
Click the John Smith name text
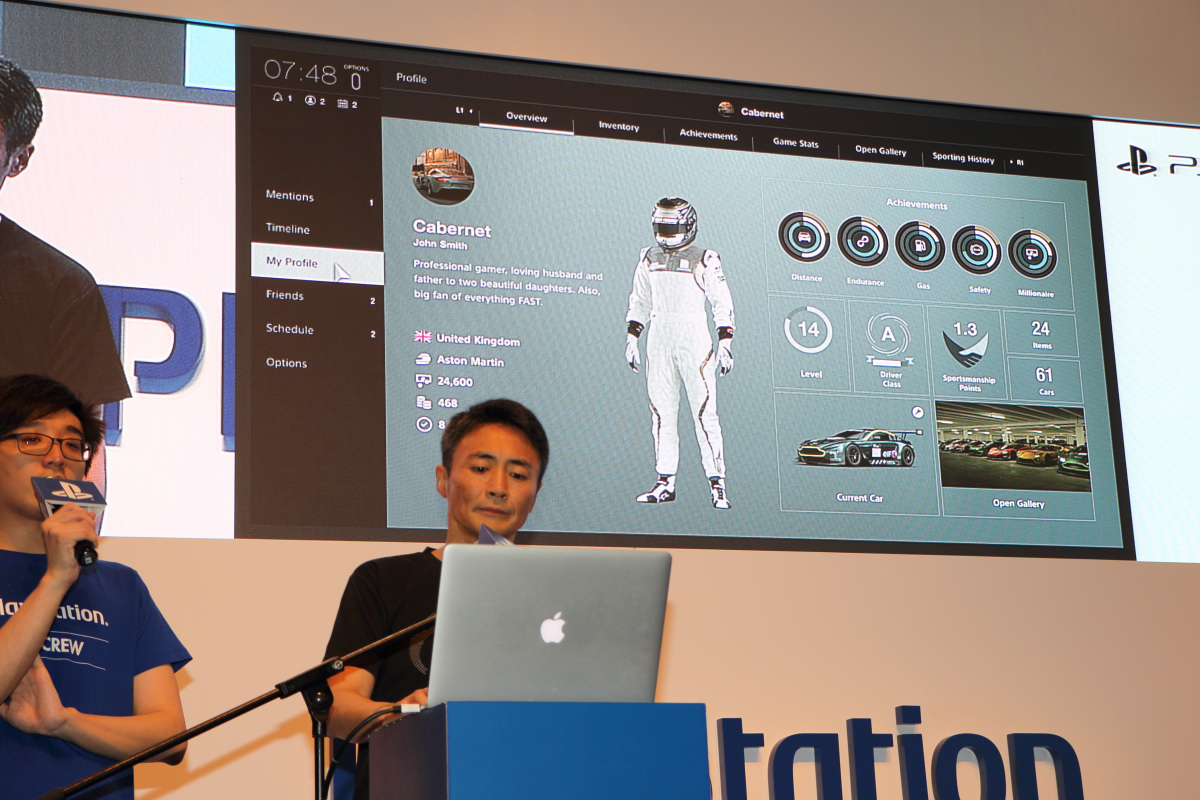tap(440, 244)
